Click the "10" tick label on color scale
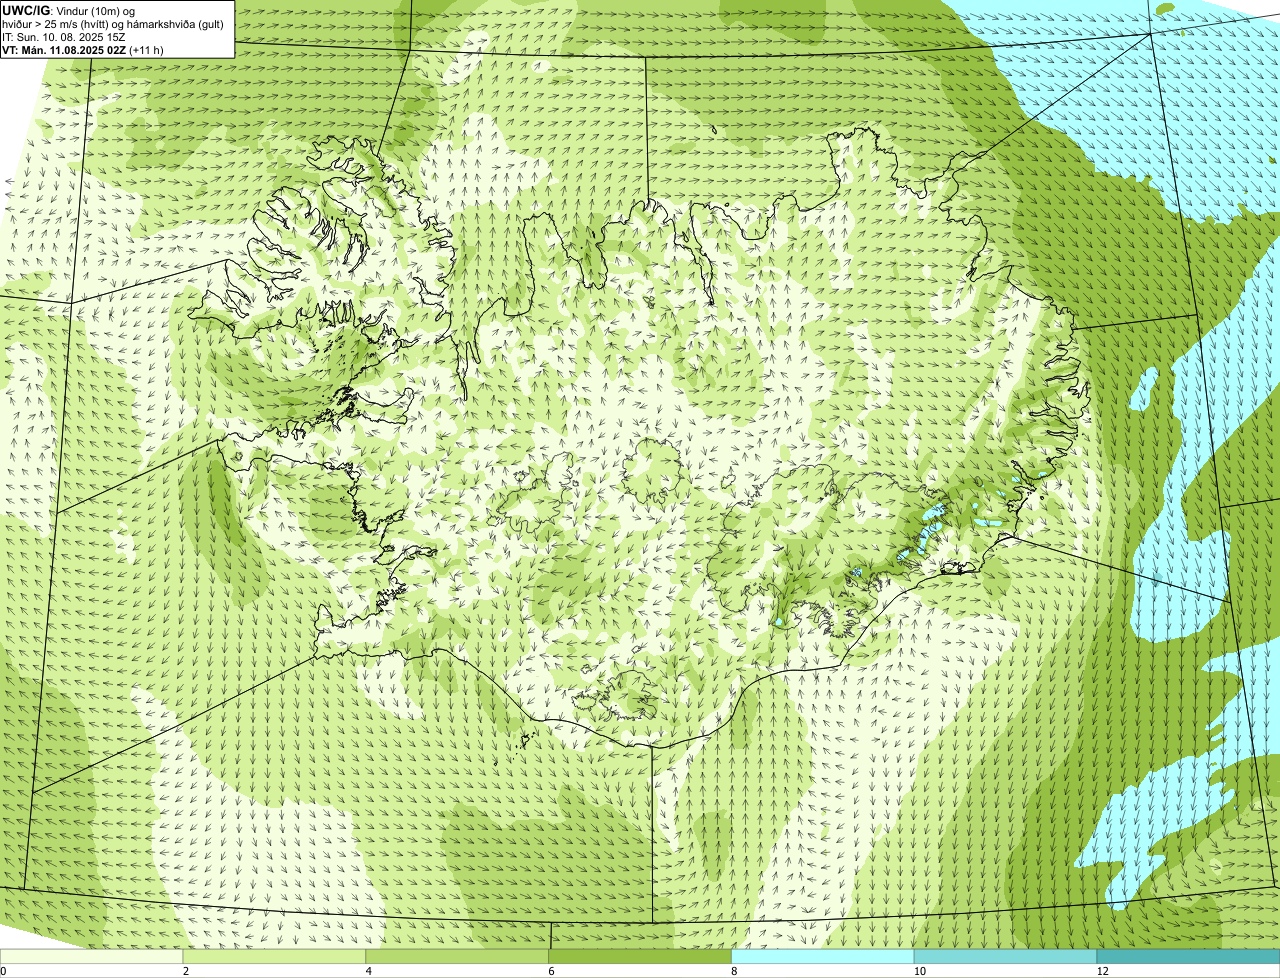The width and height of the screenshot is (1280, 978). coord(919,971)
